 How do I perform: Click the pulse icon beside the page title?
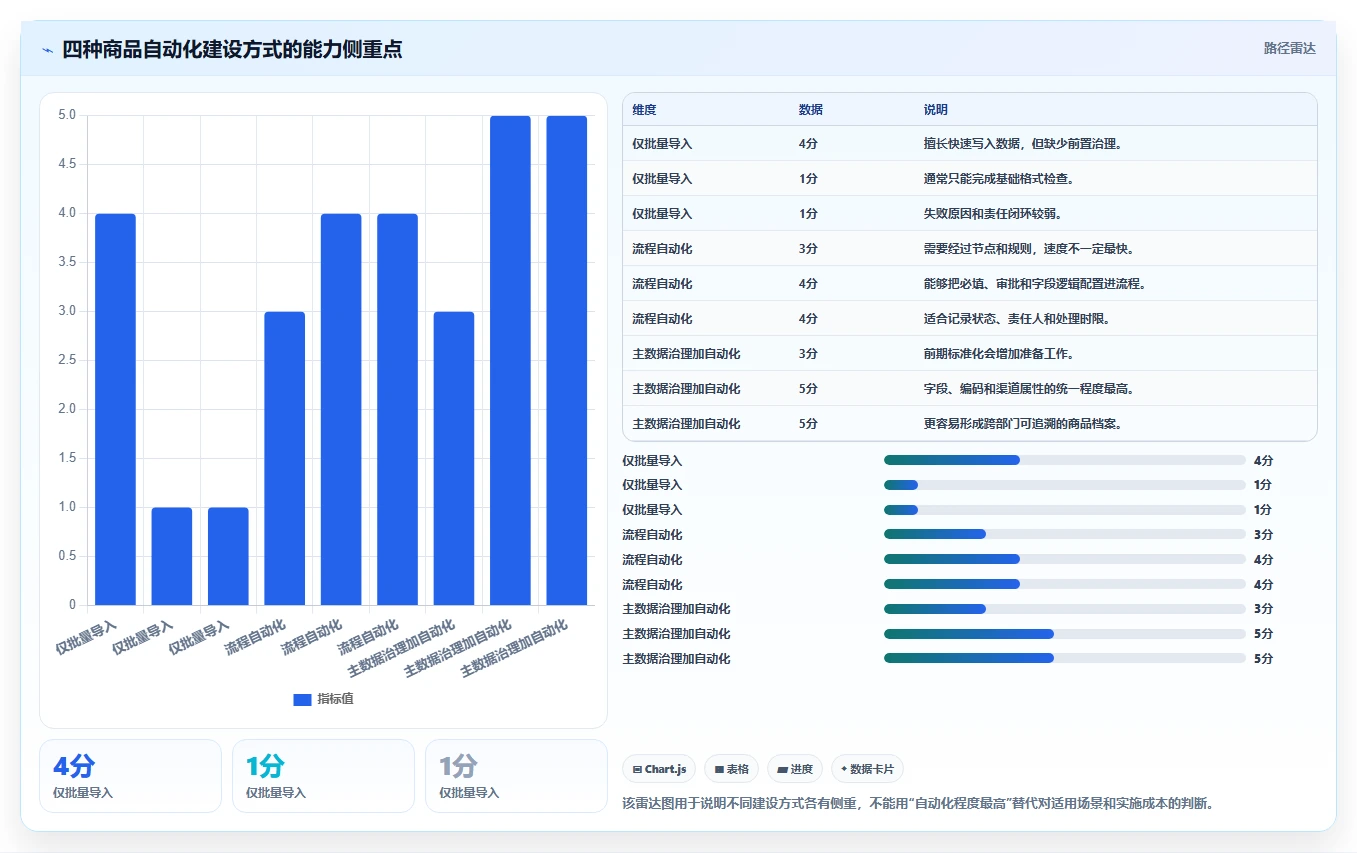point(47,49)
